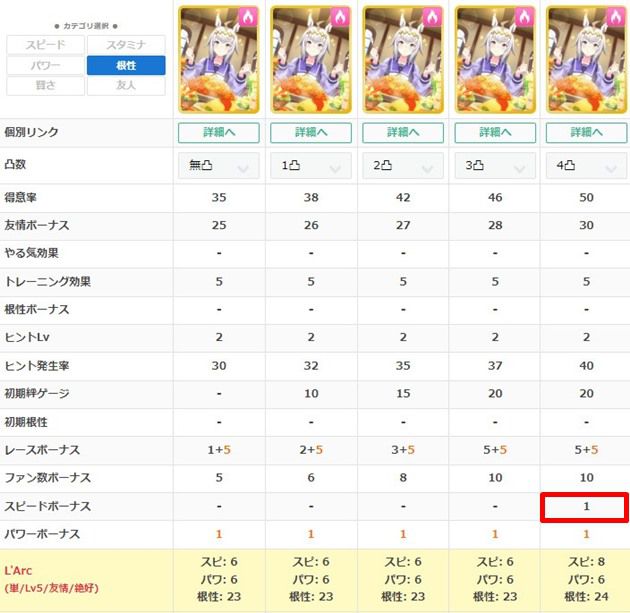630x613 pixels.
Task: Select the 友人 category tab
Action: [126, 85]
